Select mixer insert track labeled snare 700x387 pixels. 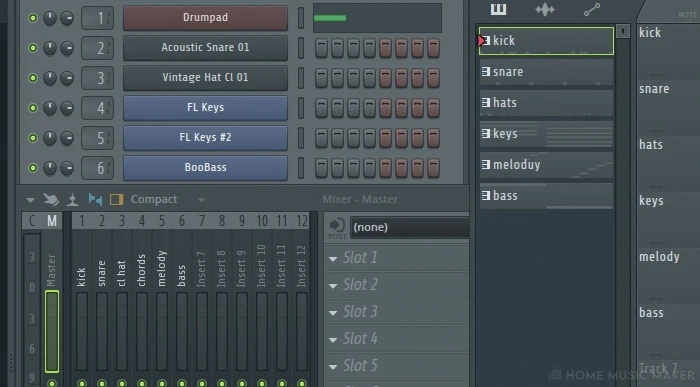(x=102, y=273)
